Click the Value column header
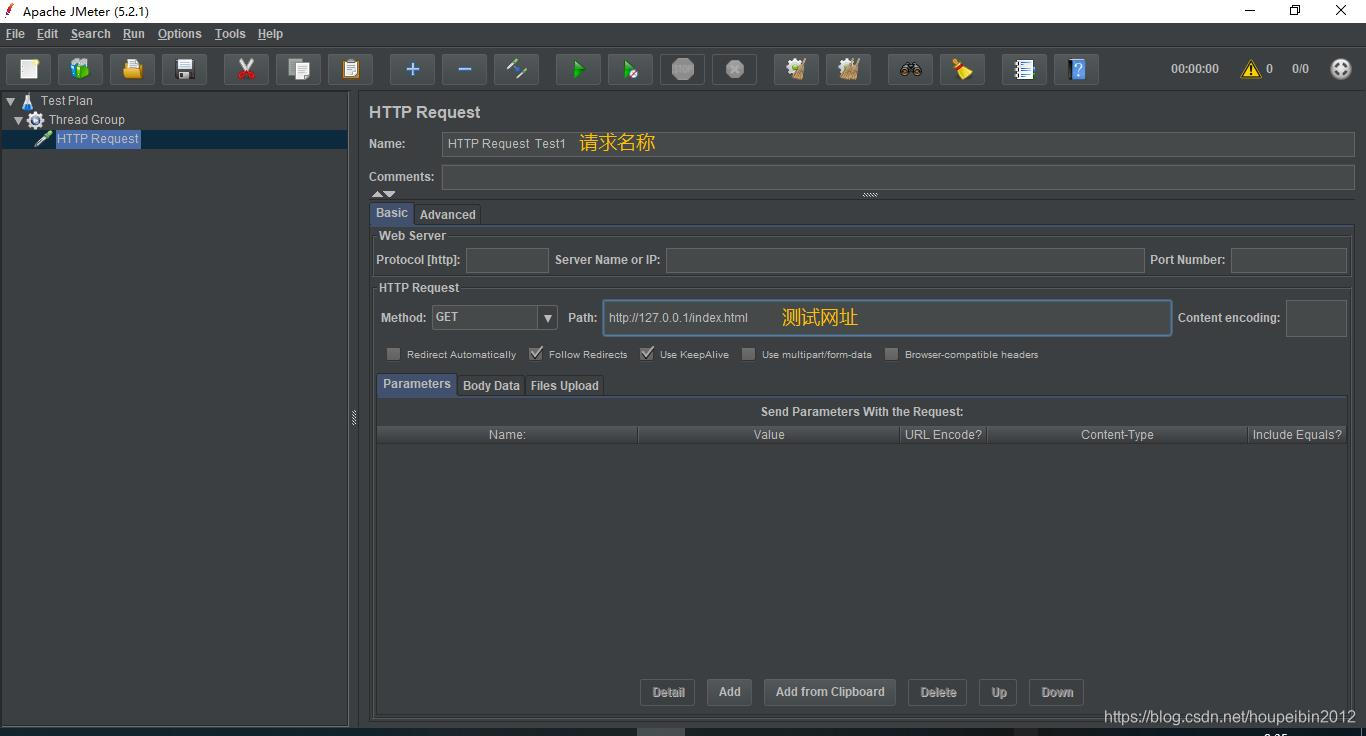Image resolution: width=1366 pixels, height=736 pixels. [769, 435]
